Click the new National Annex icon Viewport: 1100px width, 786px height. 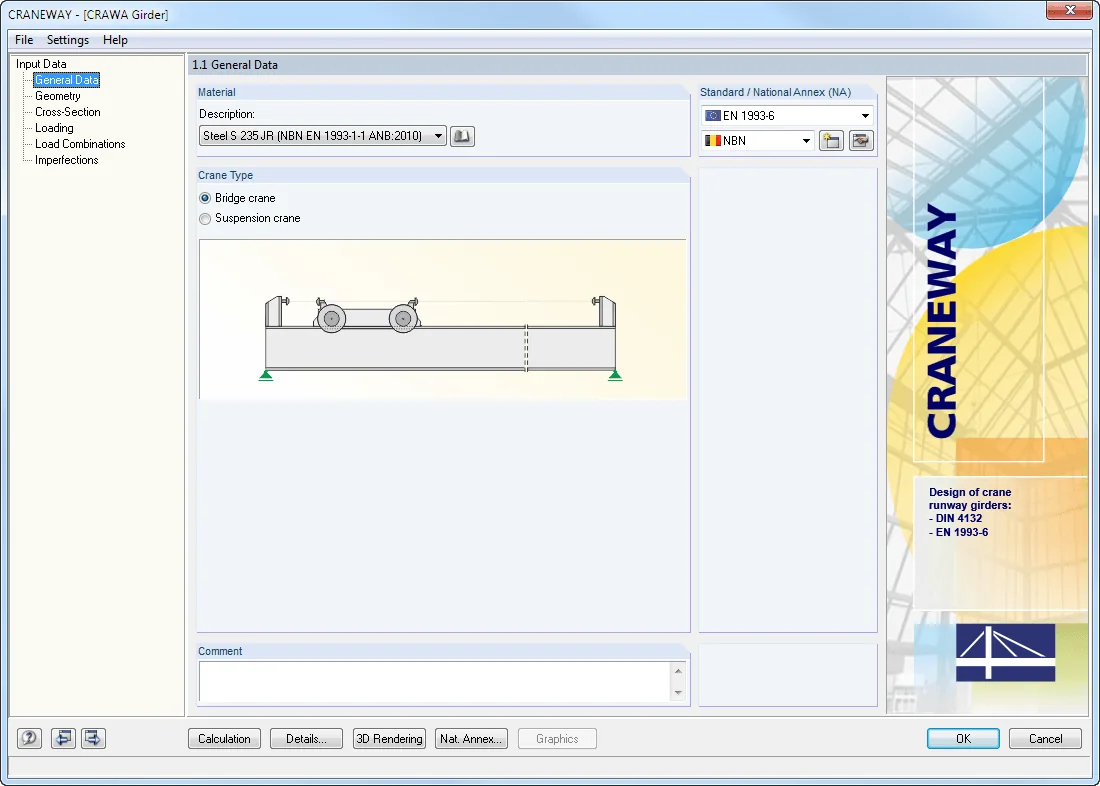click(x=831, y=141)
